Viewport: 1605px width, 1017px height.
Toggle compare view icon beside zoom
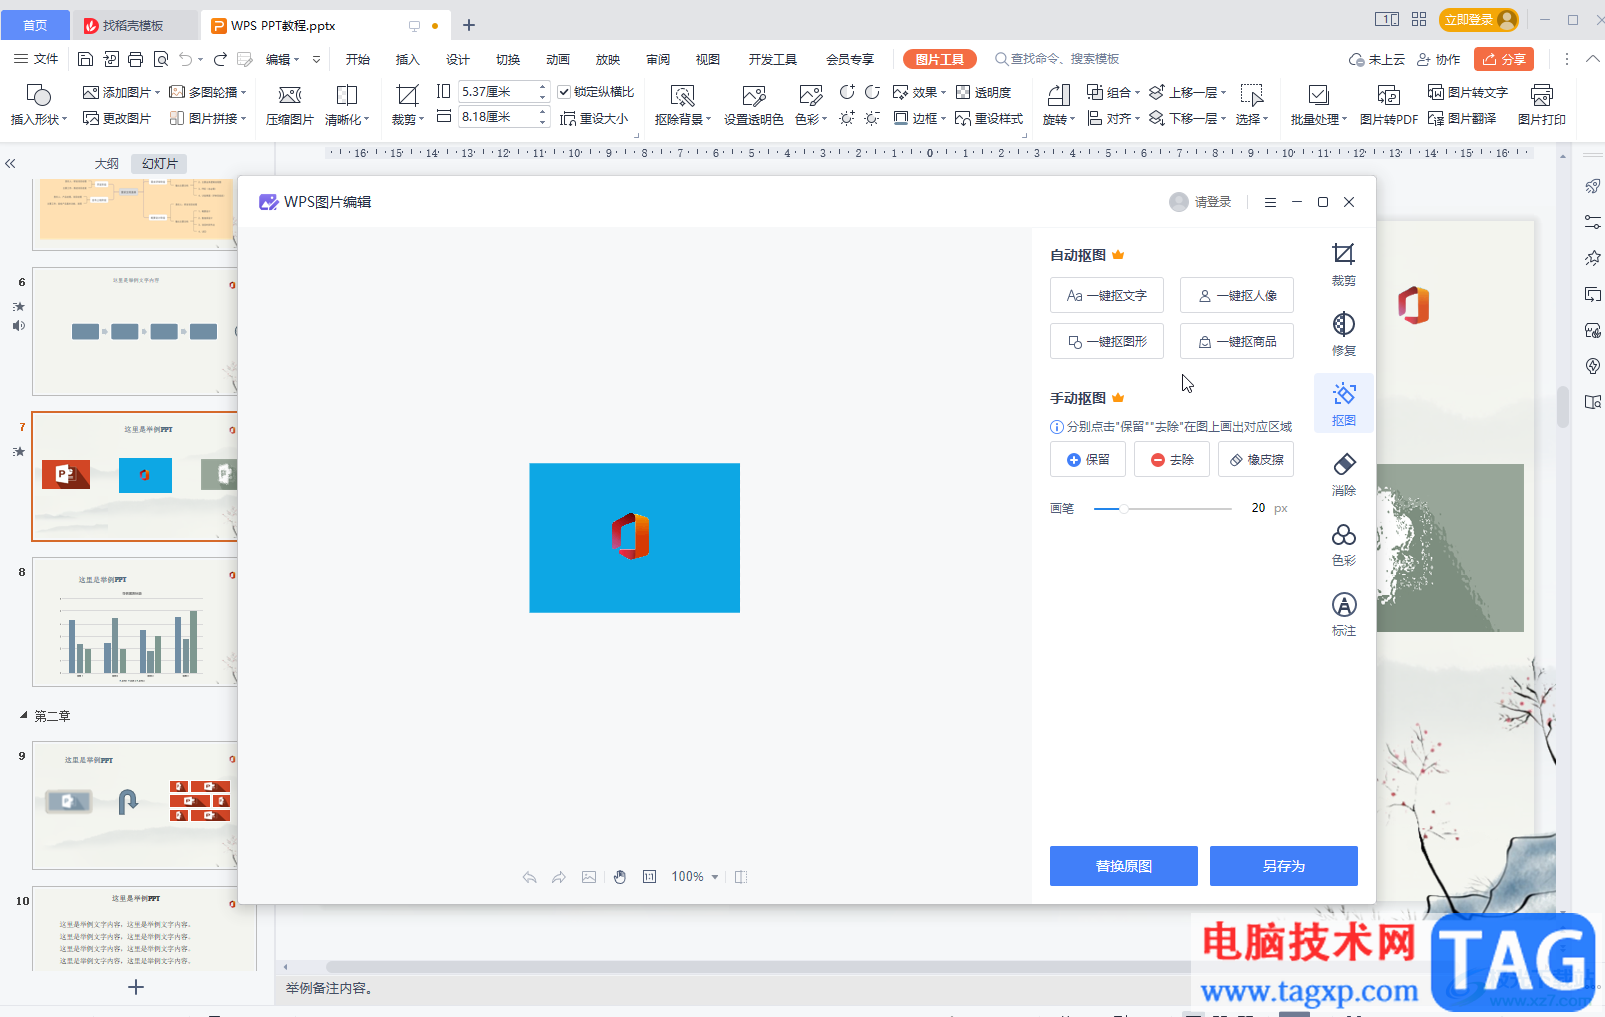(x=741, y=877)
